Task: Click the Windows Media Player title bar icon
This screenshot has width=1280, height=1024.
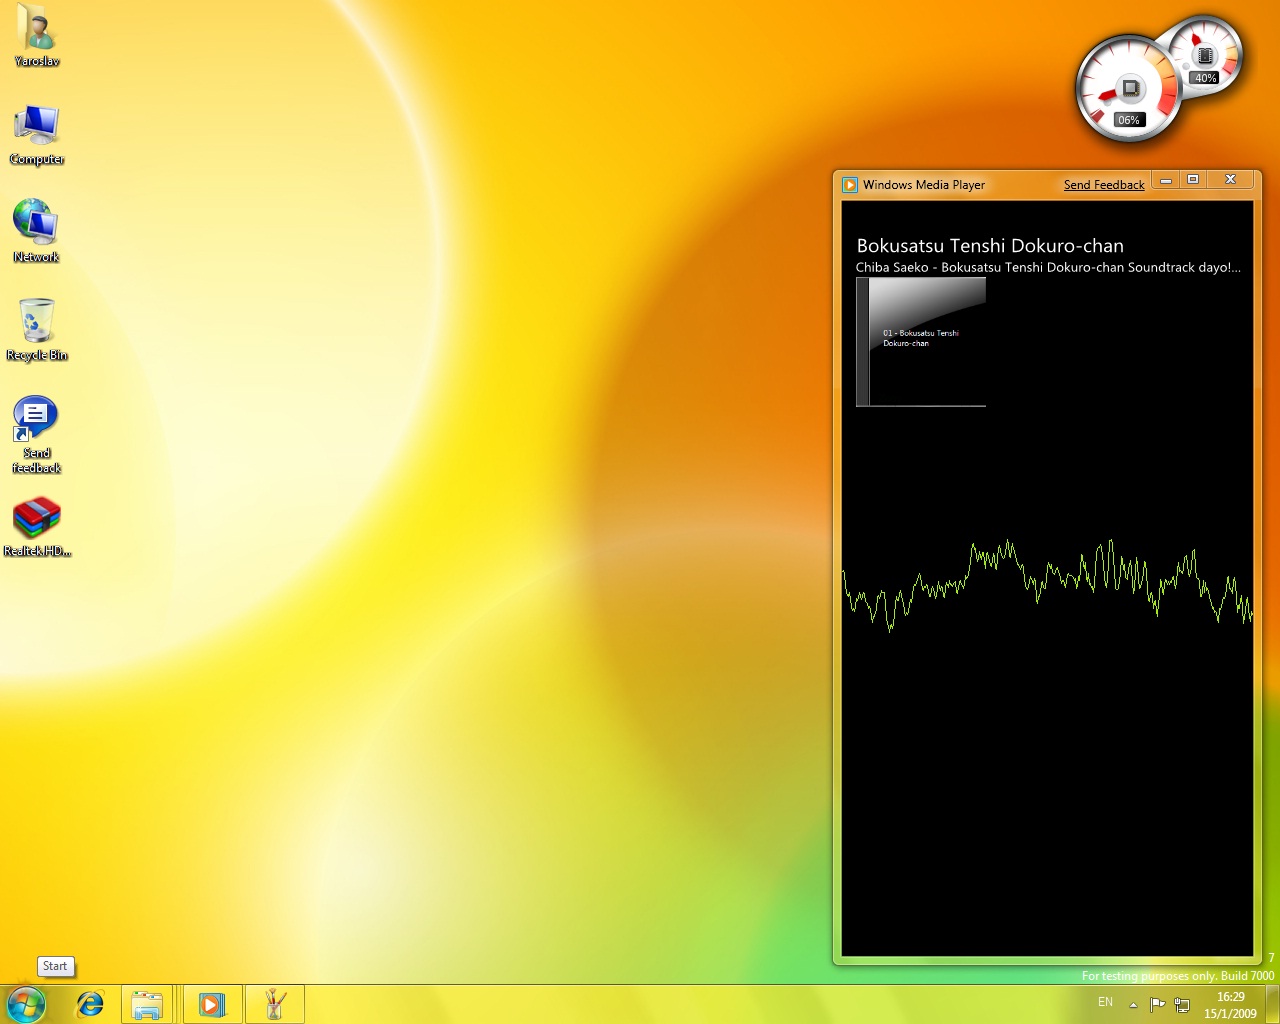Action: (x=850, y=185)
